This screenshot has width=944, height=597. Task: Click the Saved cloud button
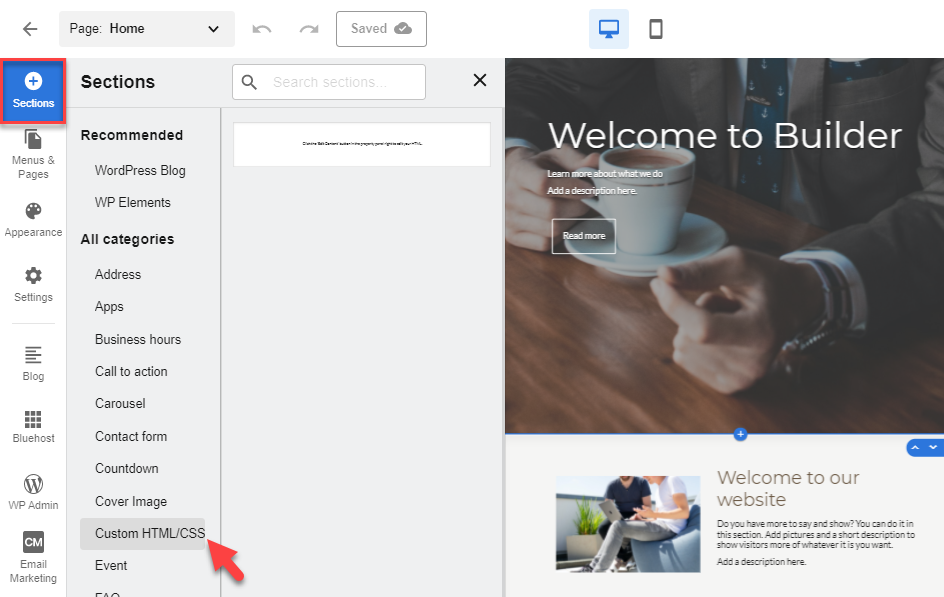coord(381,29)
